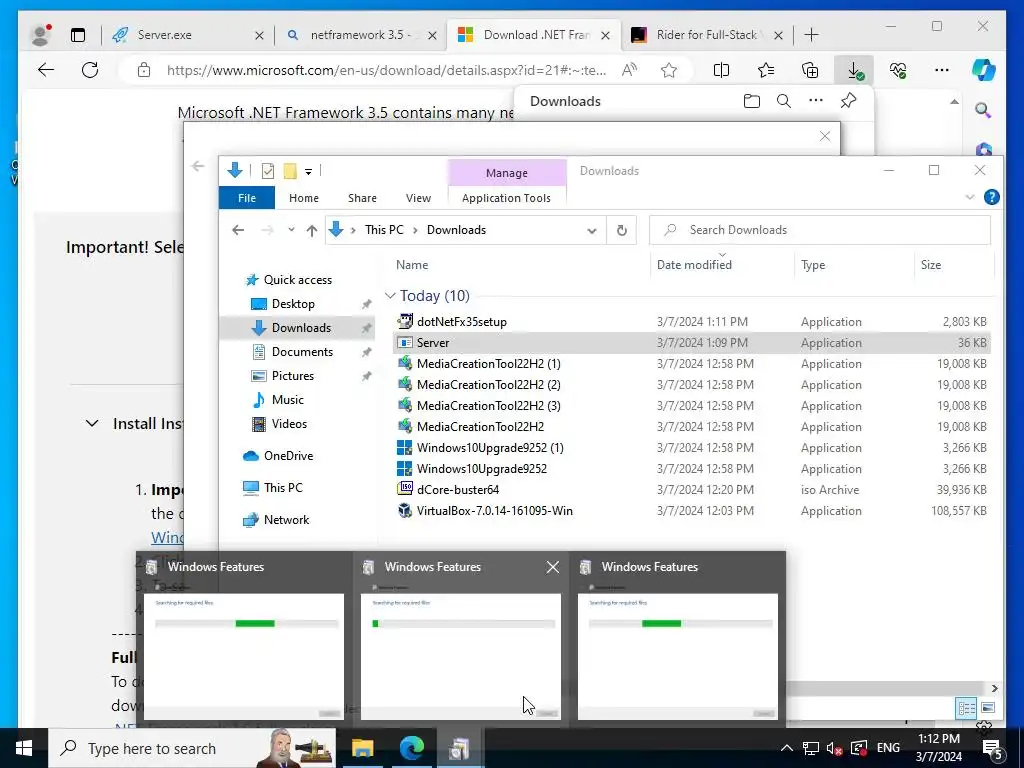Switch Explorer to large icons view
The image size is (1024, 768).
988,708
